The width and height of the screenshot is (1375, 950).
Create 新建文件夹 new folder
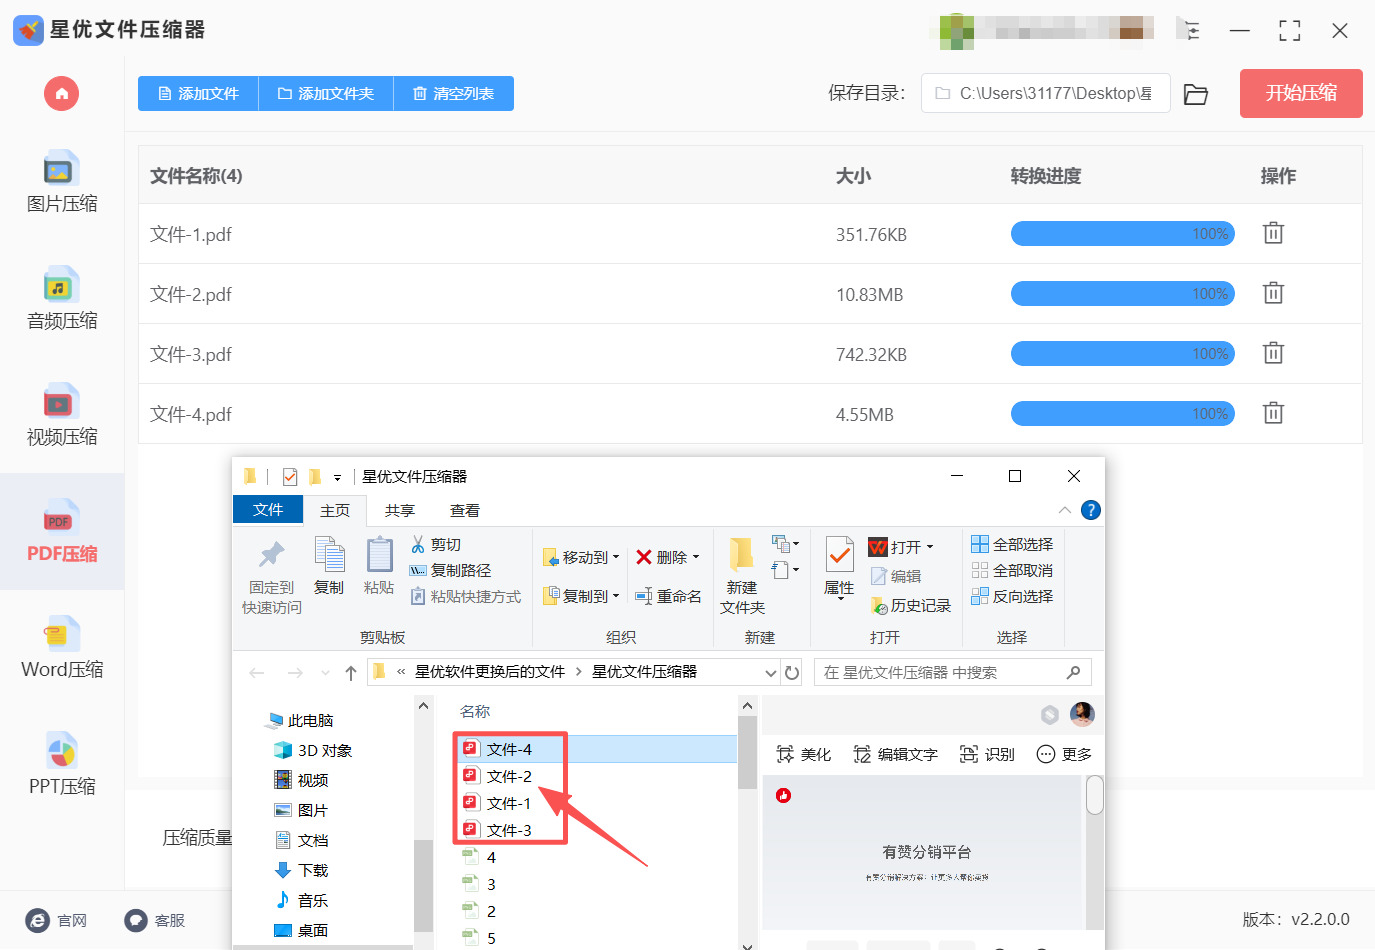pyautogui.click(x=742, y=577)
